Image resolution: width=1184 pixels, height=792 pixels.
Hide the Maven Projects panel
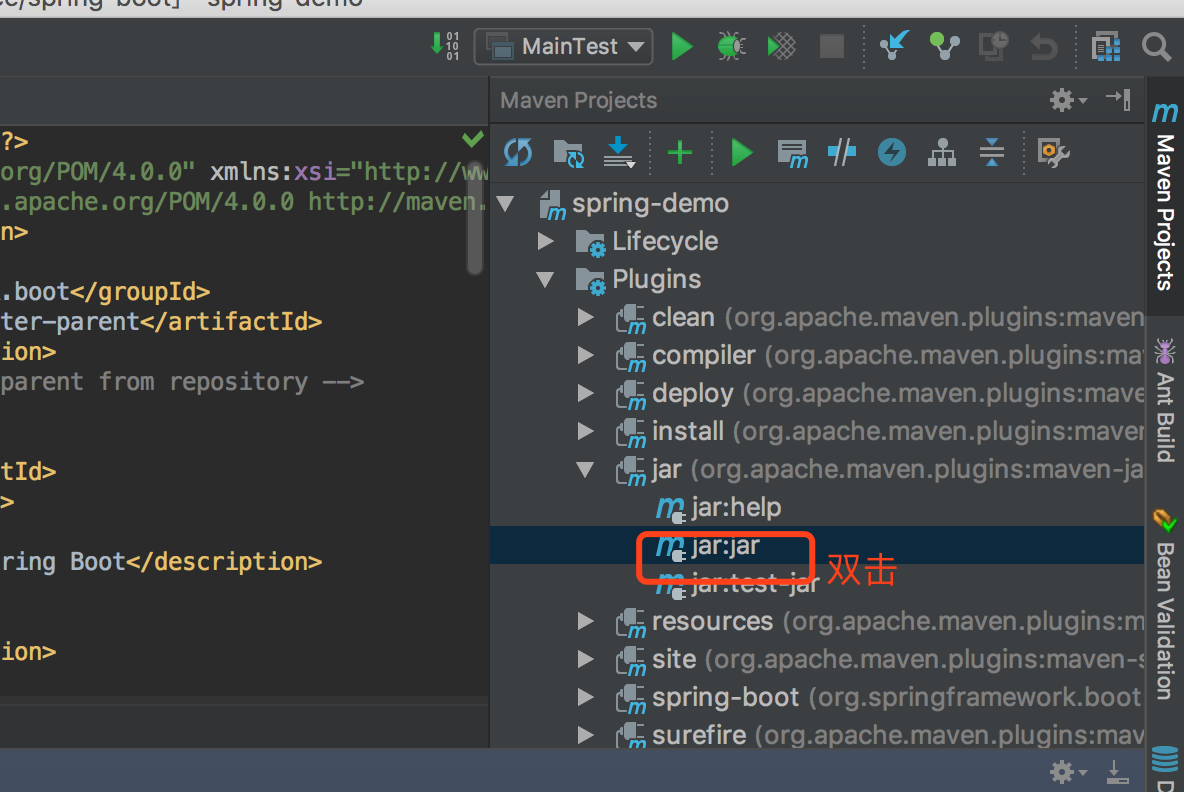coord(1118,99)
